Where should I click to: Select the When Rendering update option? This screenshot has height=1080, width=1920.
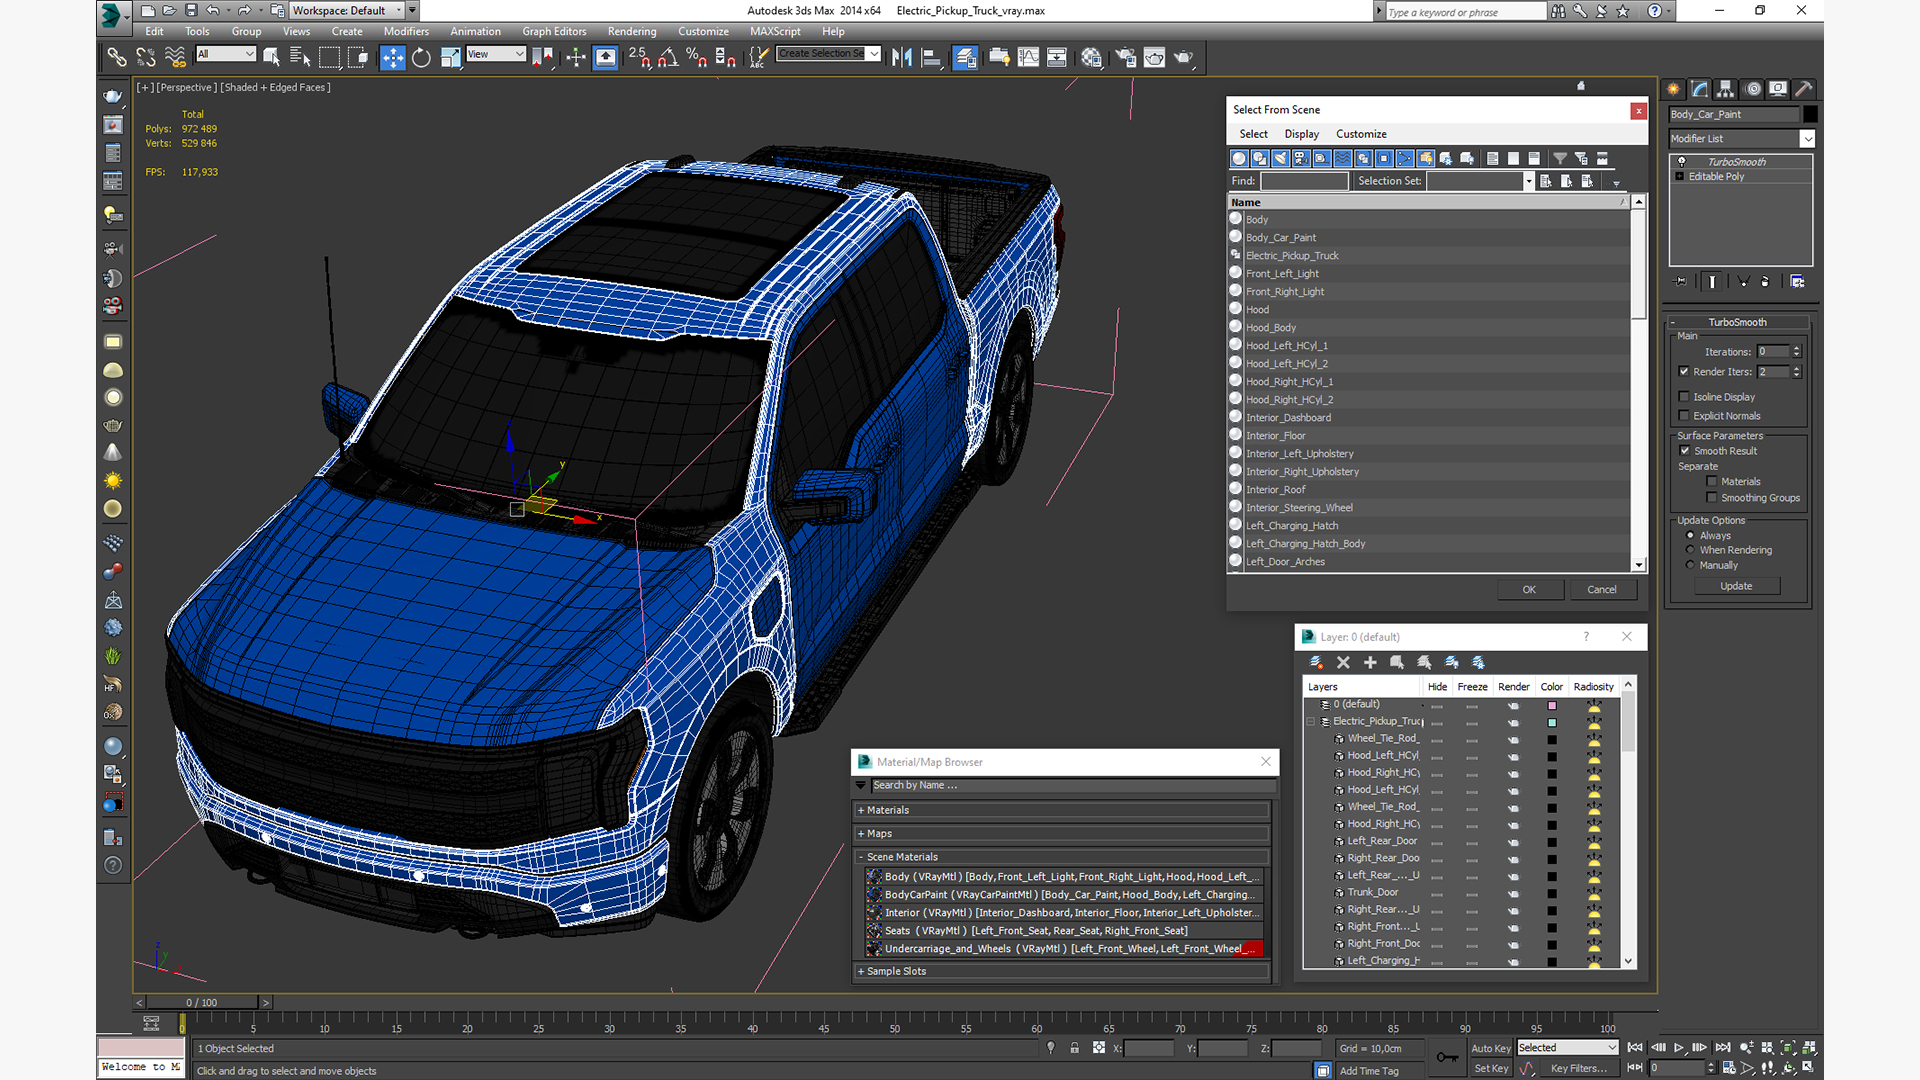point(1691,550)
